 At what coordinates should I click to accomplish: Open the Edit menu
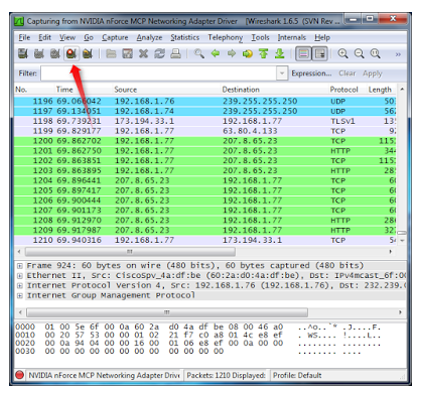click(x=45, y=38)
